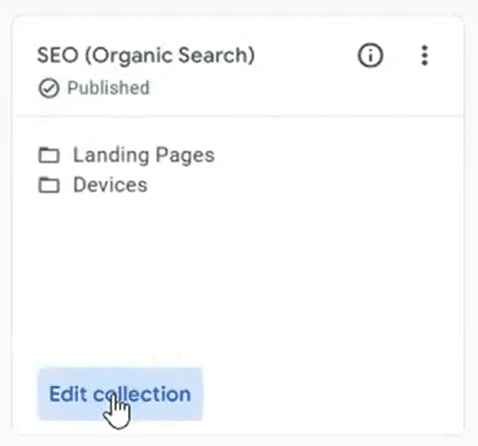478x446 pixels.
Task: Open the three-dot more options menu
Action: coord(424,55)
